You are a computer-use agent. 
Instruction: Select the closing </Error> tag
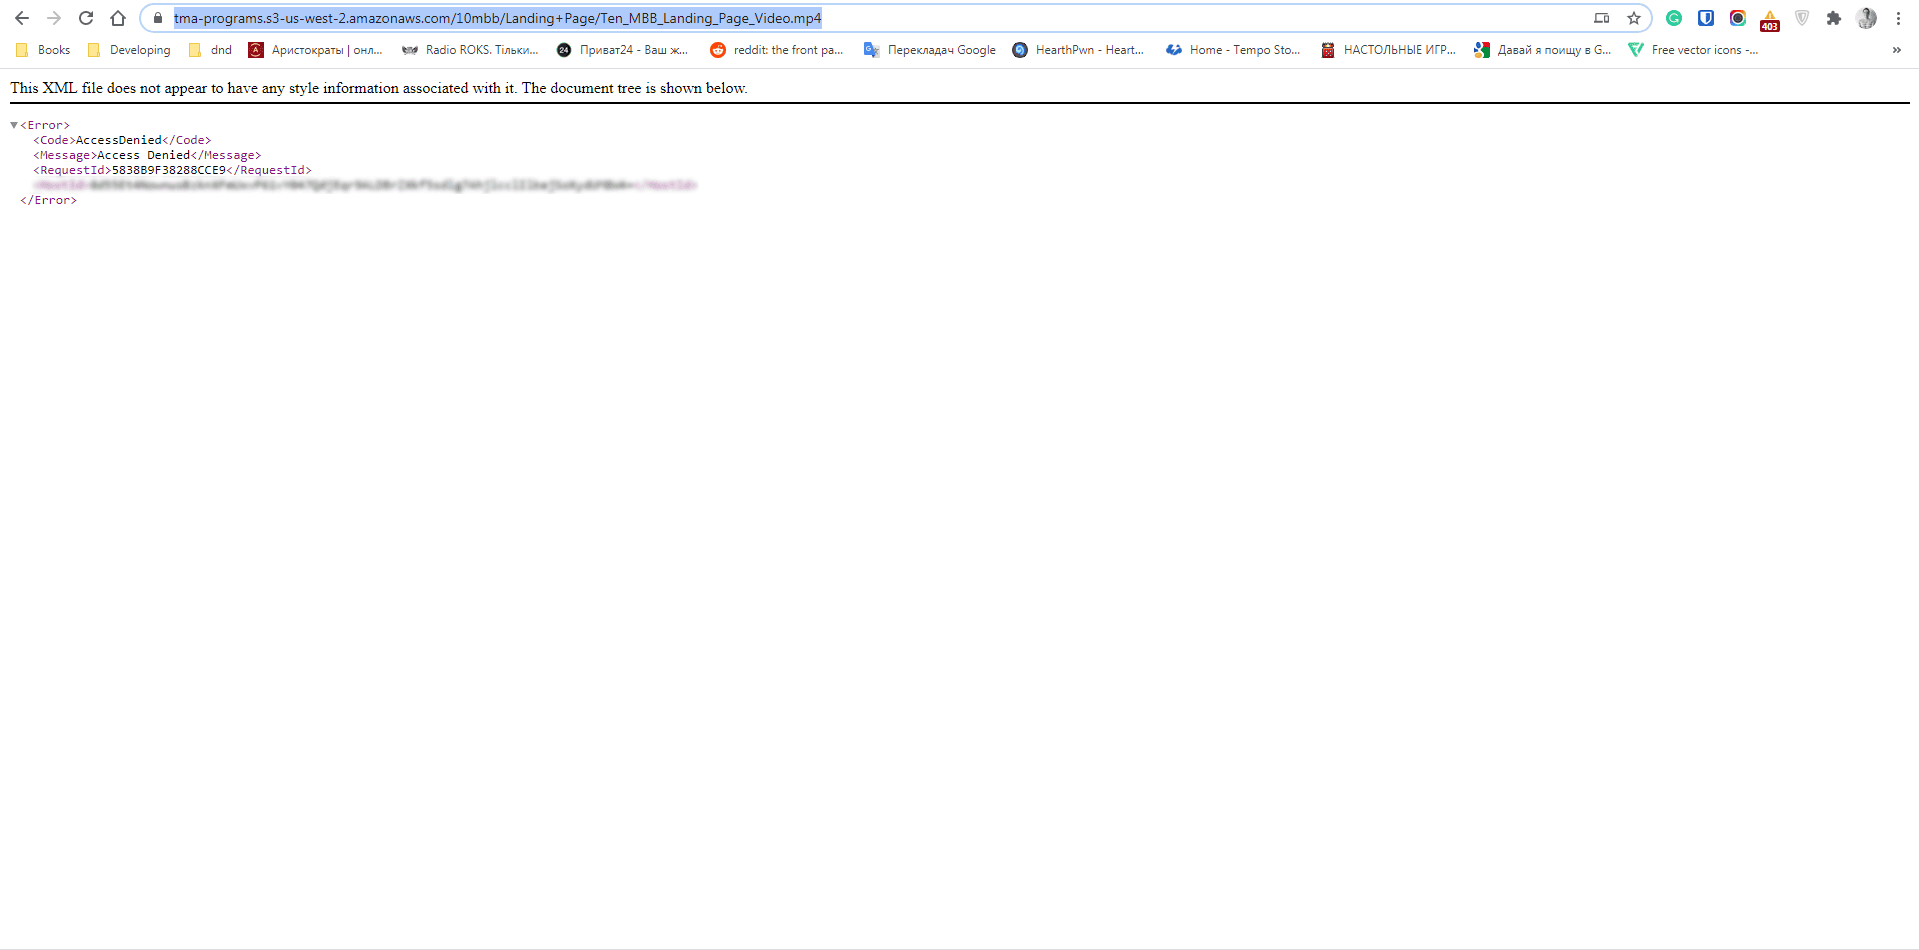point(48,200)
